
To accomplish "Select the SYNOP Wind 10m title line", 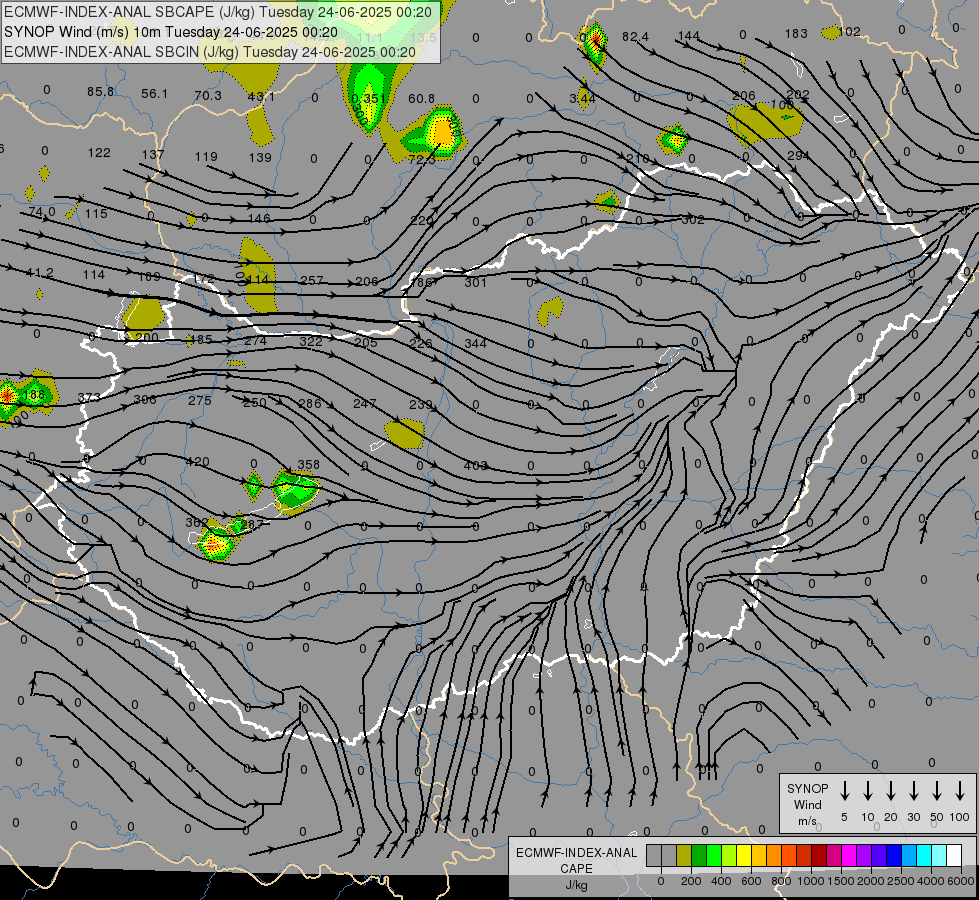I will pos(170,32).
